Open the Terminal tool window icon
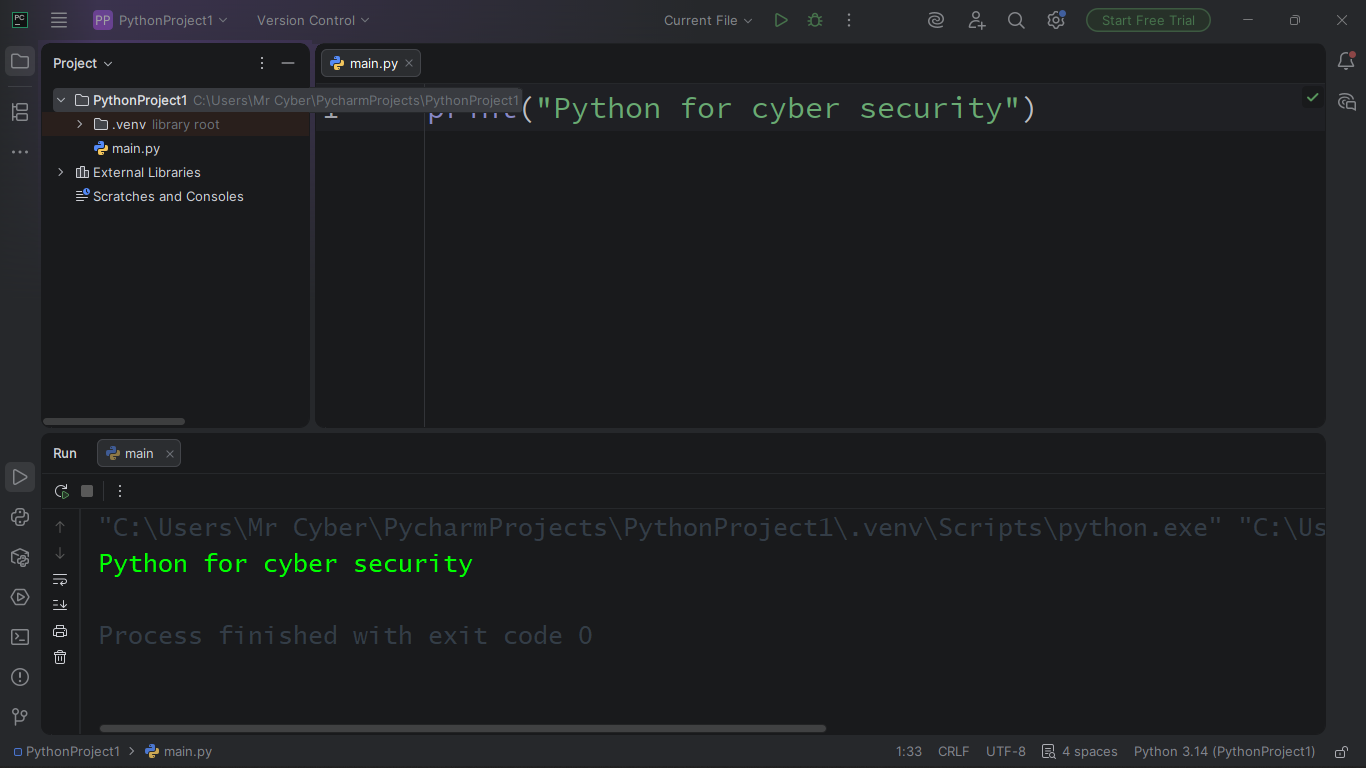Image resolution: width=1366 pixels, height=768 pixels. click(x=20, y=637)
